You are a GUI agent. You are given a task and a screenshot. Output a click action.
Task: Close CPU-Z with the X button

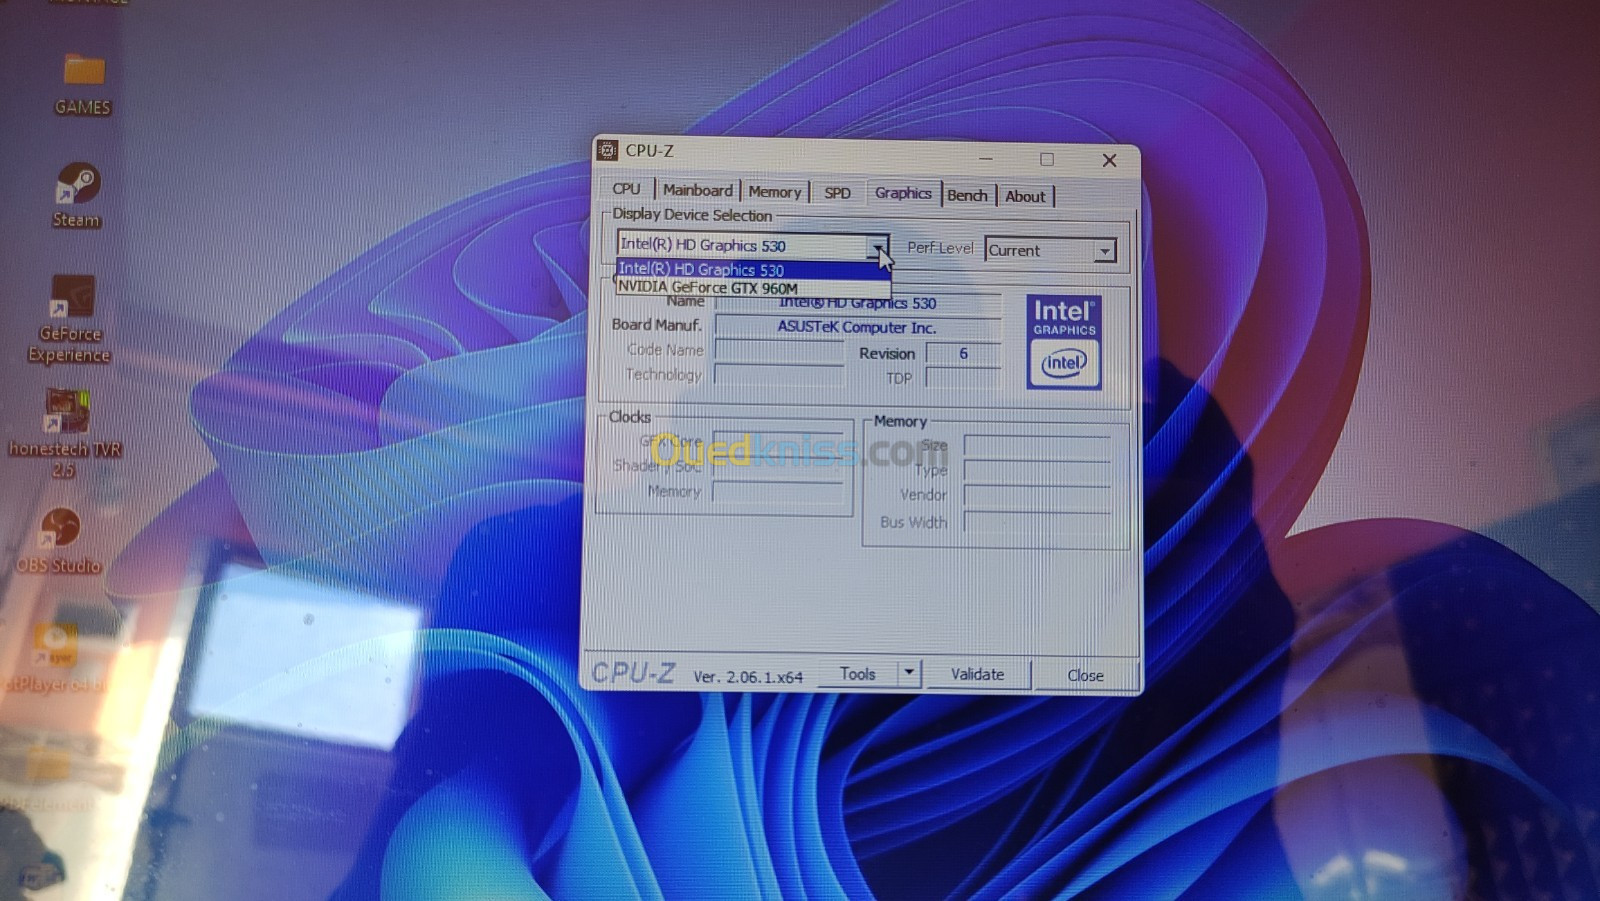1109,161
